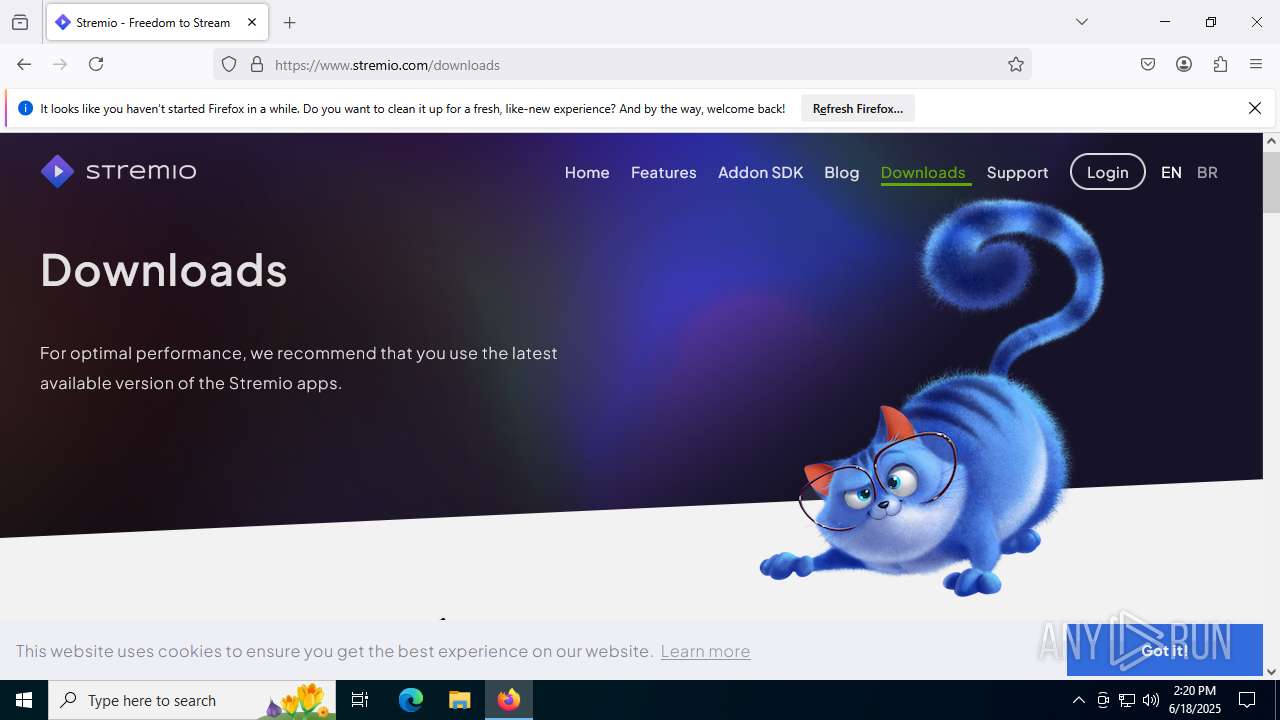Open the Windows Start menu

pyautogui.click(x=24, y=700)
